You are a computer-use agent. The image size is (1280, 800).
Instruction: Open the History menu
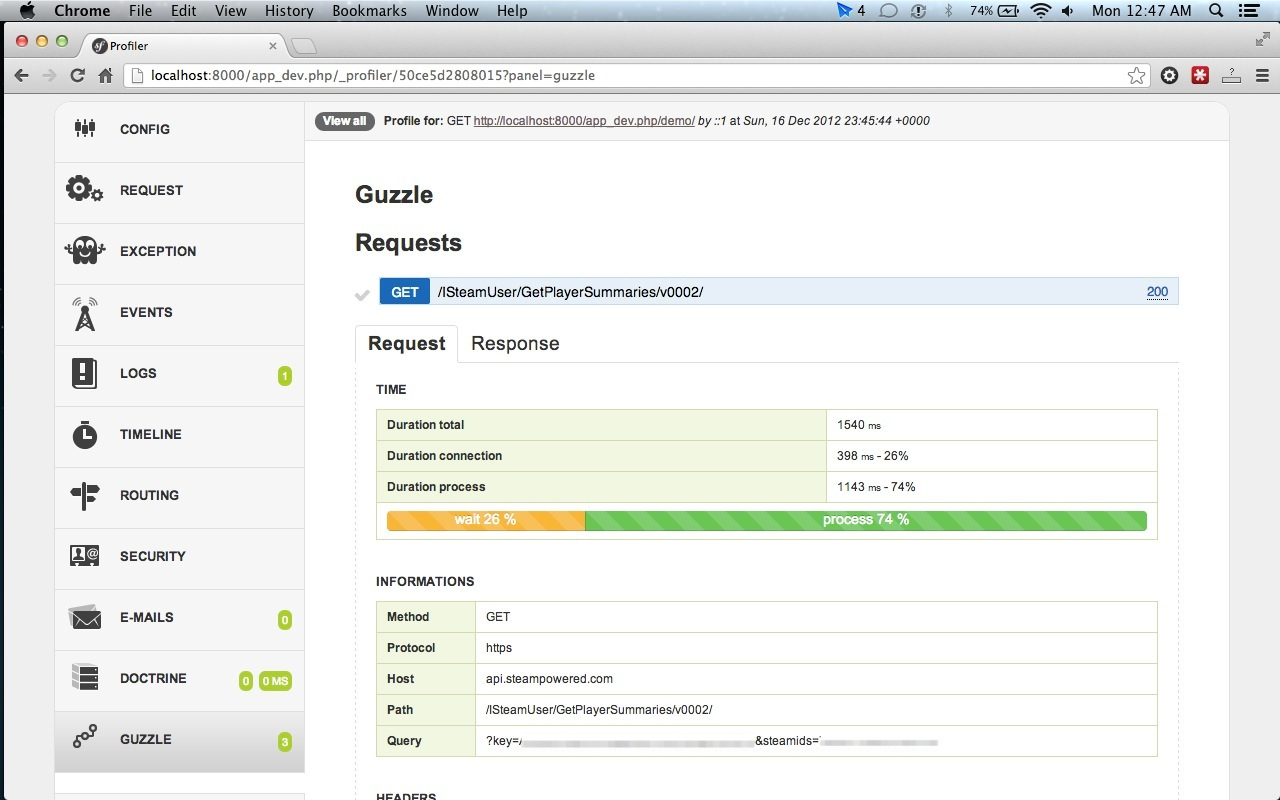[x=289, y=10]
